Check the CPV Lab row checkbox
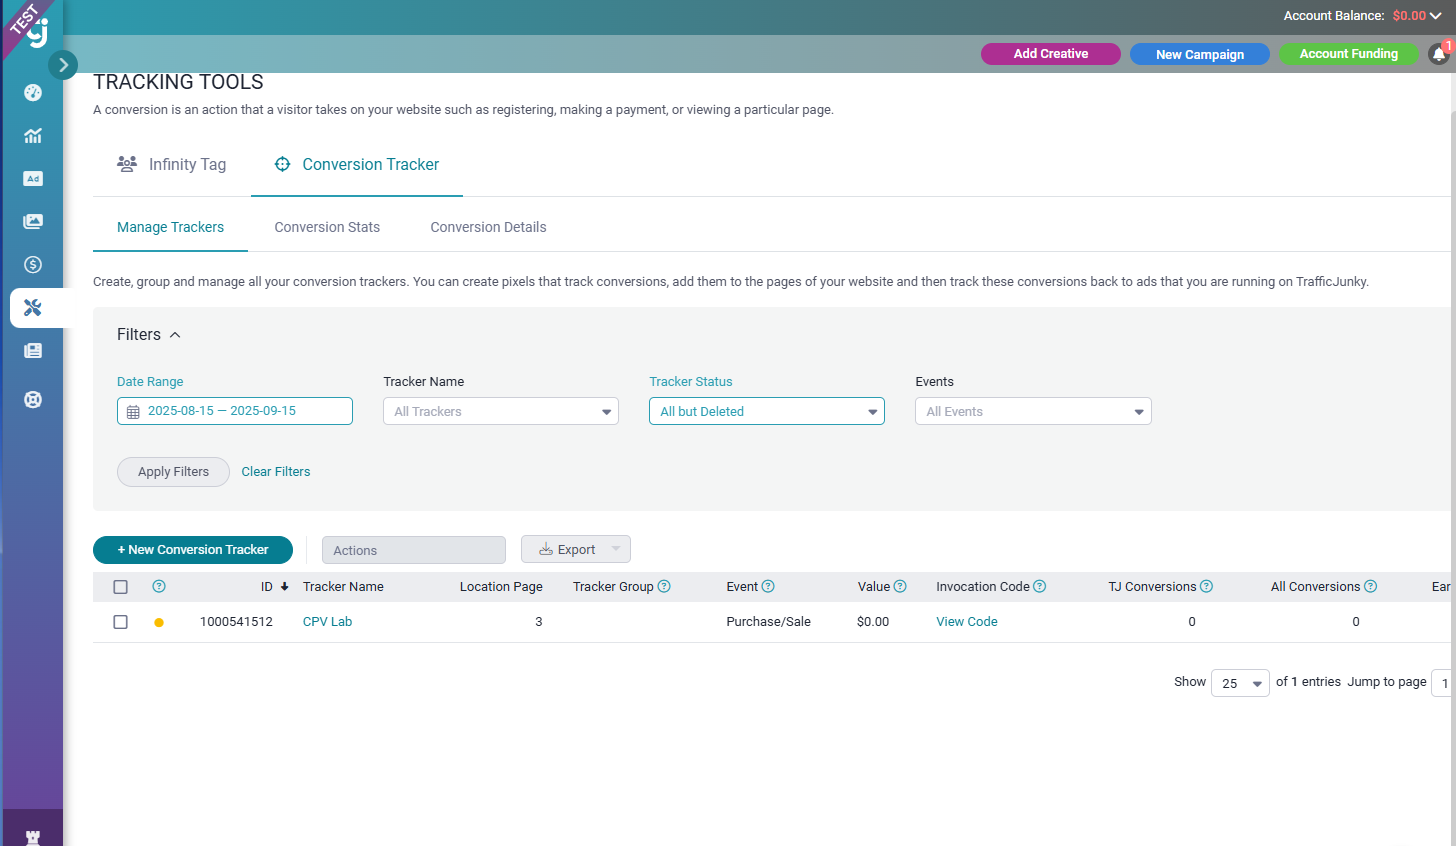 point(121,621)
